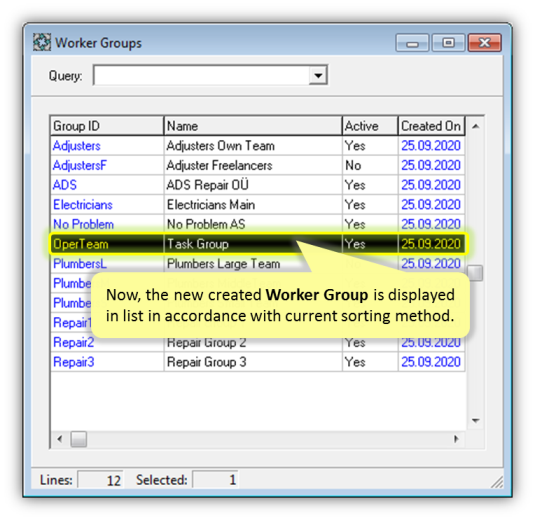Open the AdjustersF group link
Image resolution: width=535 pixels, height=520 pixels.
[x=80, y=165]
